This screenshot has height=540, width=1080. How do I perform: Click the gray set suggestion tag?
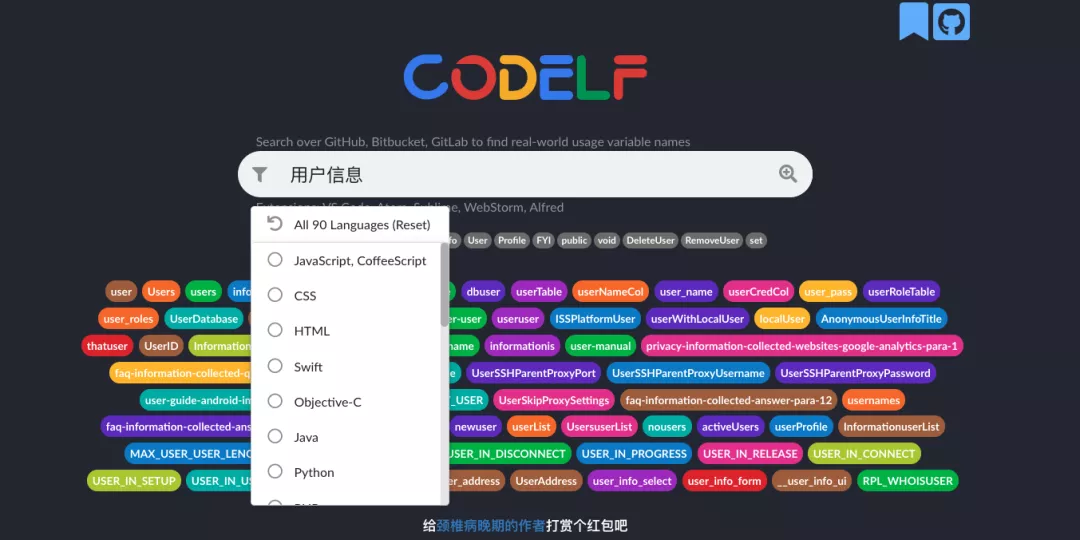pyautogui.click(x=756, y=240)
